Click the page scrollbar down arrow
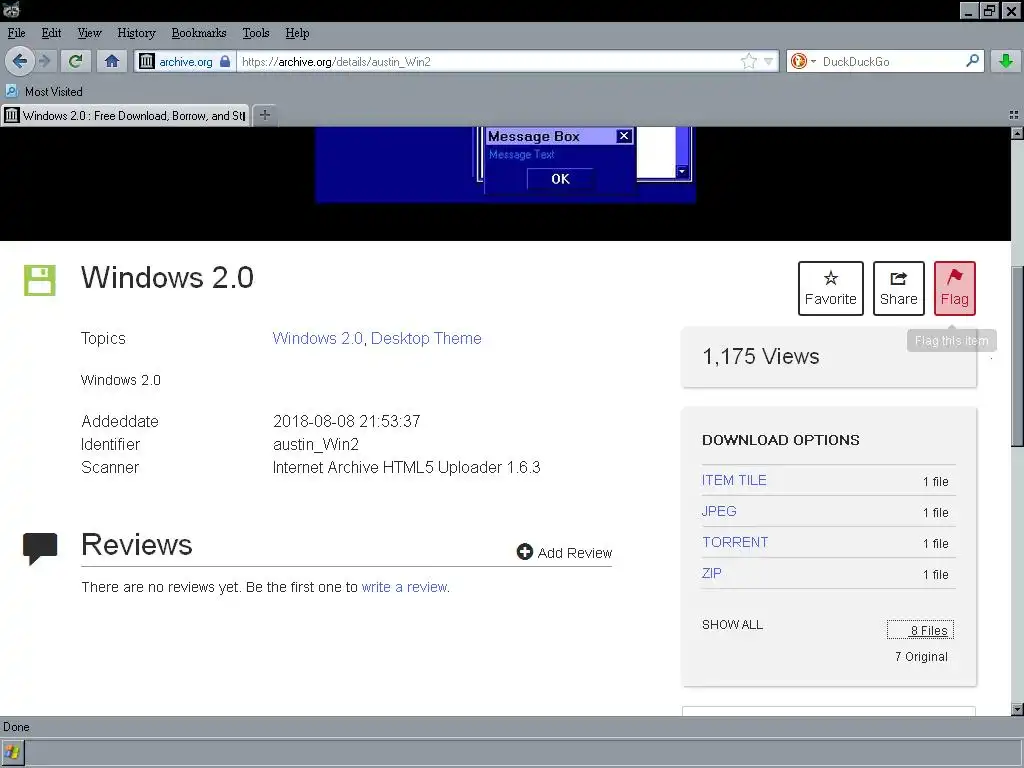Image resolution: width=1024 pixels, height=768 pixels. point(1017,709)
